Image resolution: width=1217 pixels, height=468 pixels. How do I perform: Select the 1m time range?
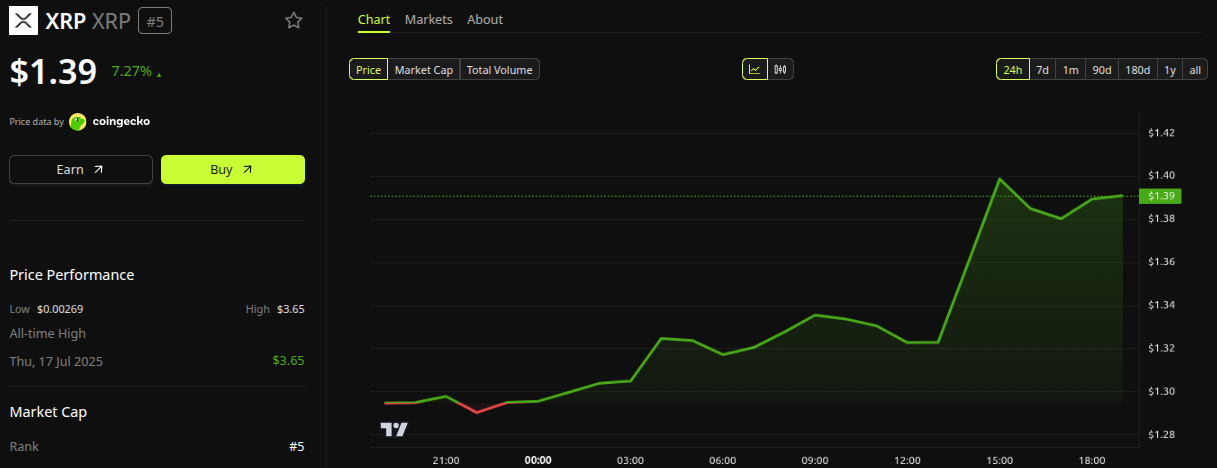pos(1070,69)
